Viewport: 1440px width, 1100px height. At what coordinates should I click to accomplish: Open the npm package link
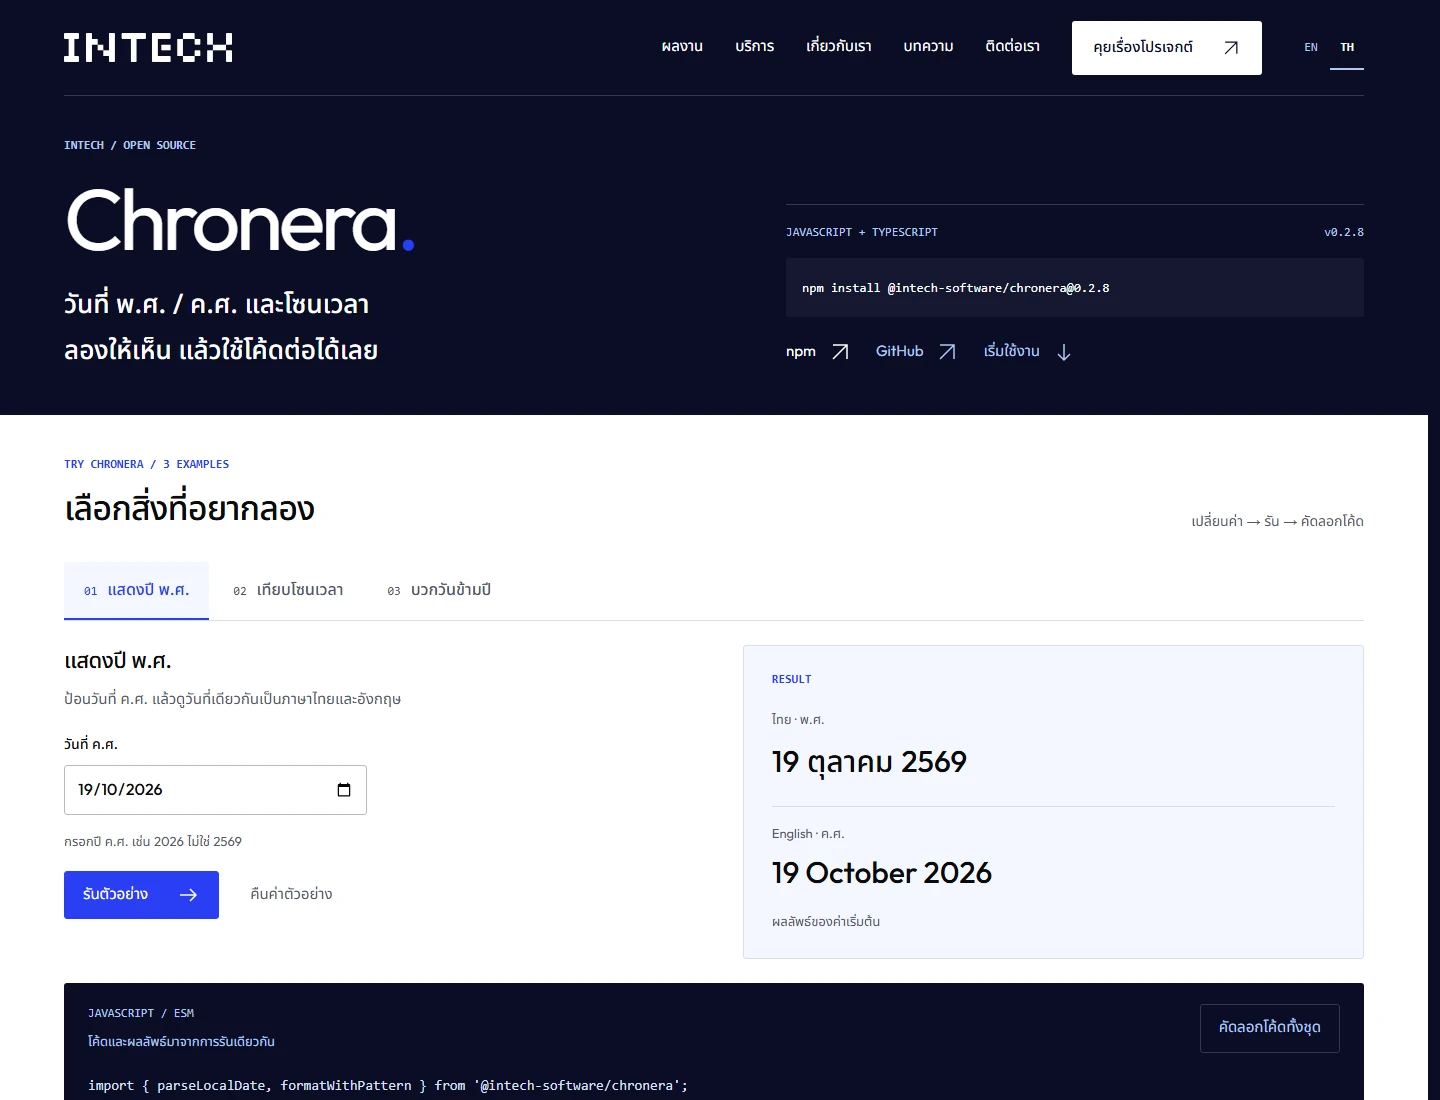coord(817,352)
